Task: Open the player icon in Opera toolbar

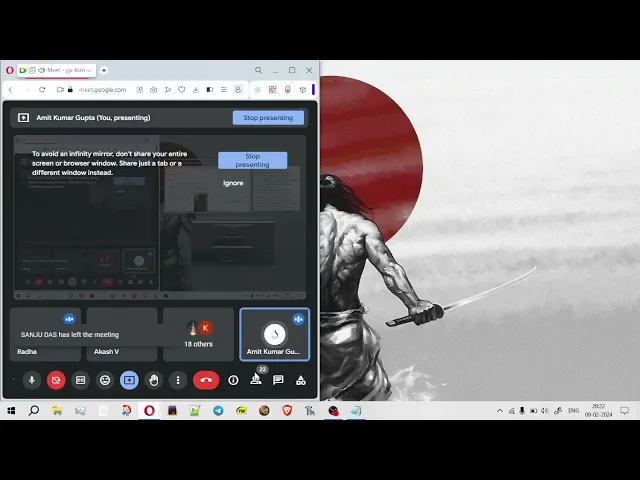Action: (x=168, y=89)
